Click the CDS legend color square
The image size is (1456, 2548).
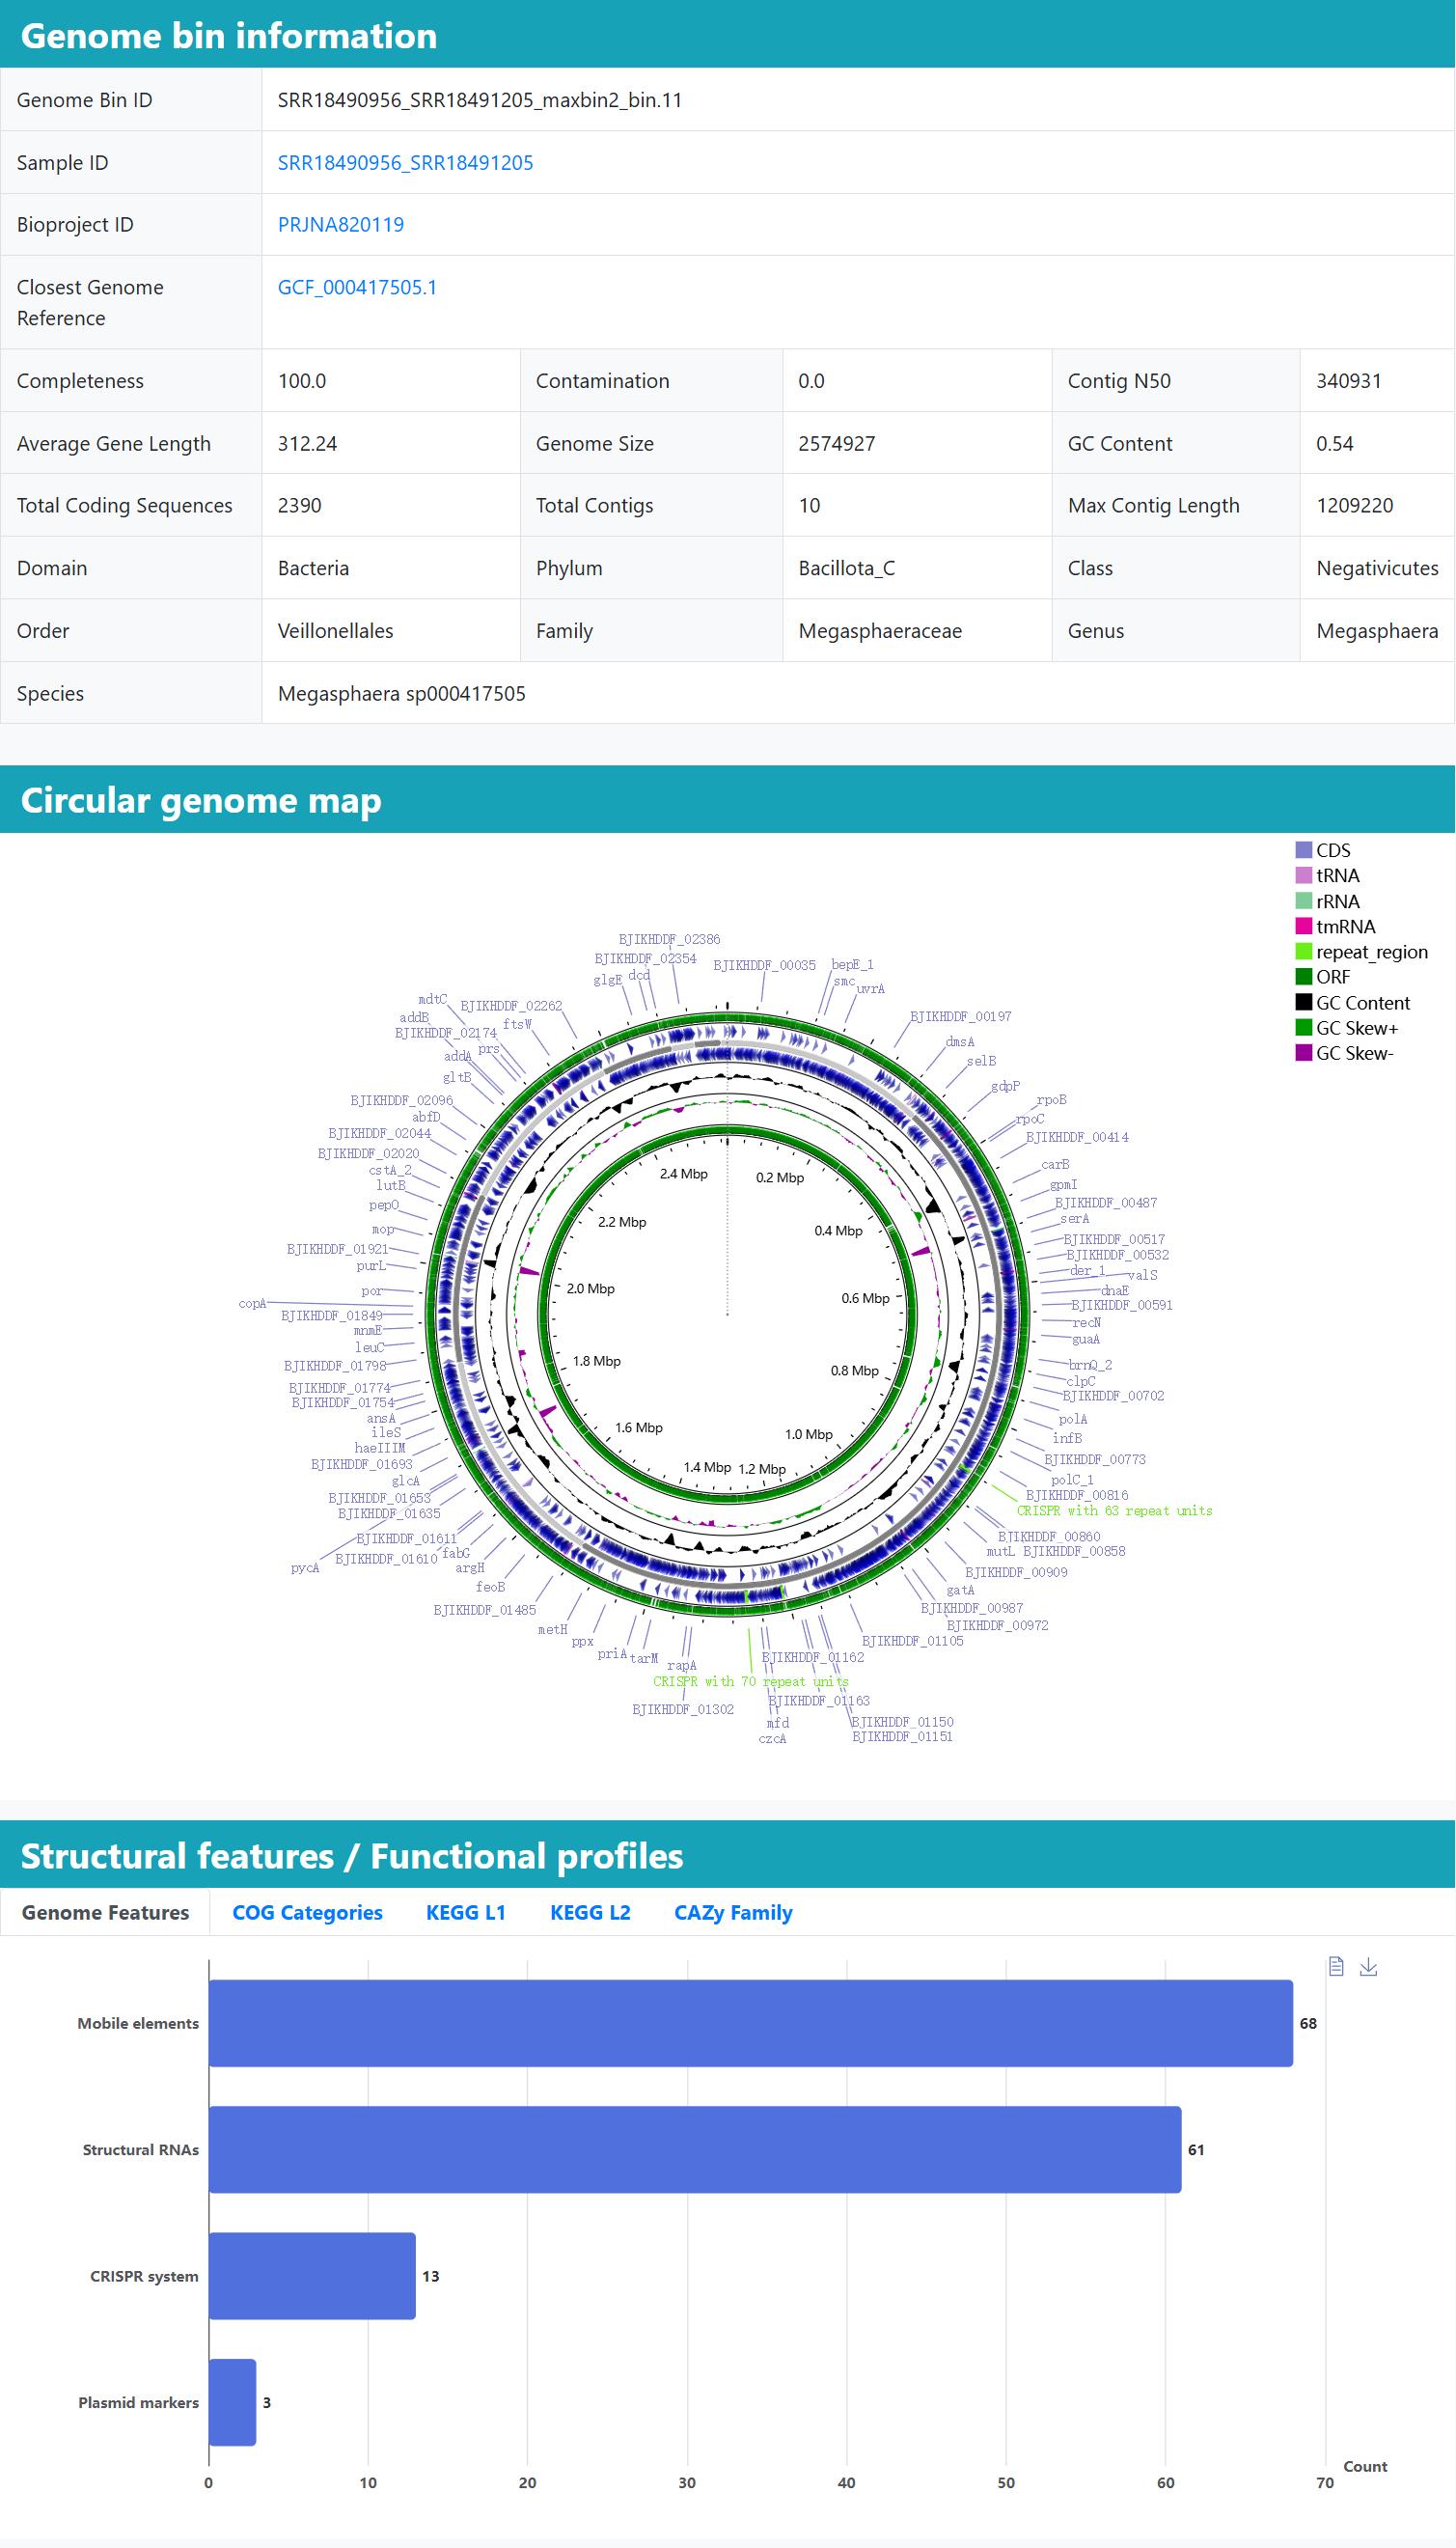[1303, 850]
